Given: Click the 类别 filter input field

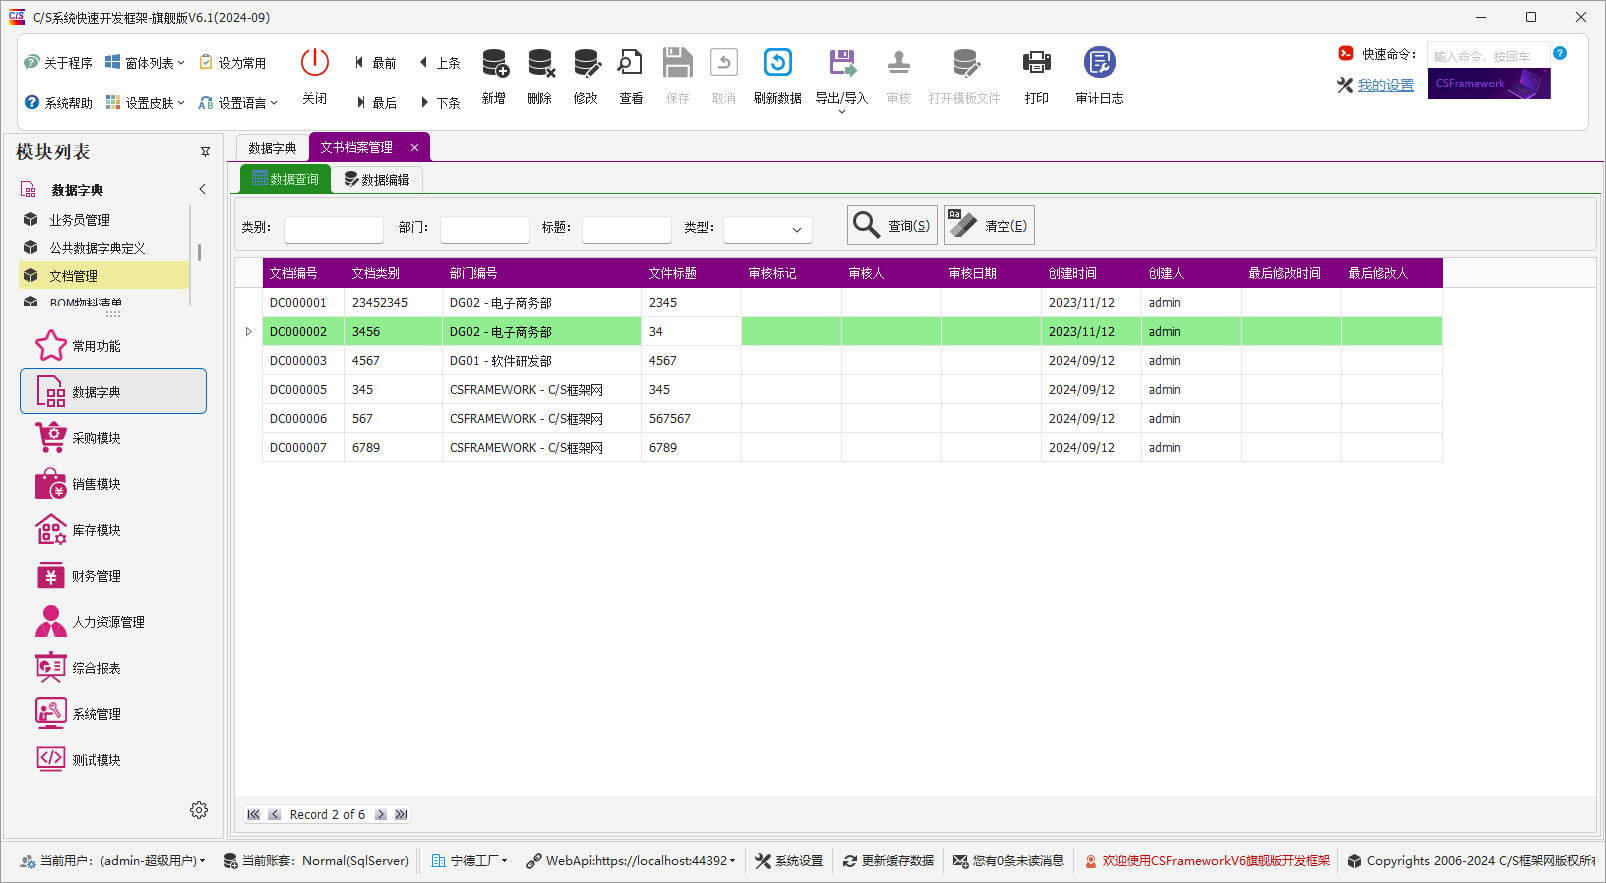Looking at the screenshot, I should (x=334, y=229).
